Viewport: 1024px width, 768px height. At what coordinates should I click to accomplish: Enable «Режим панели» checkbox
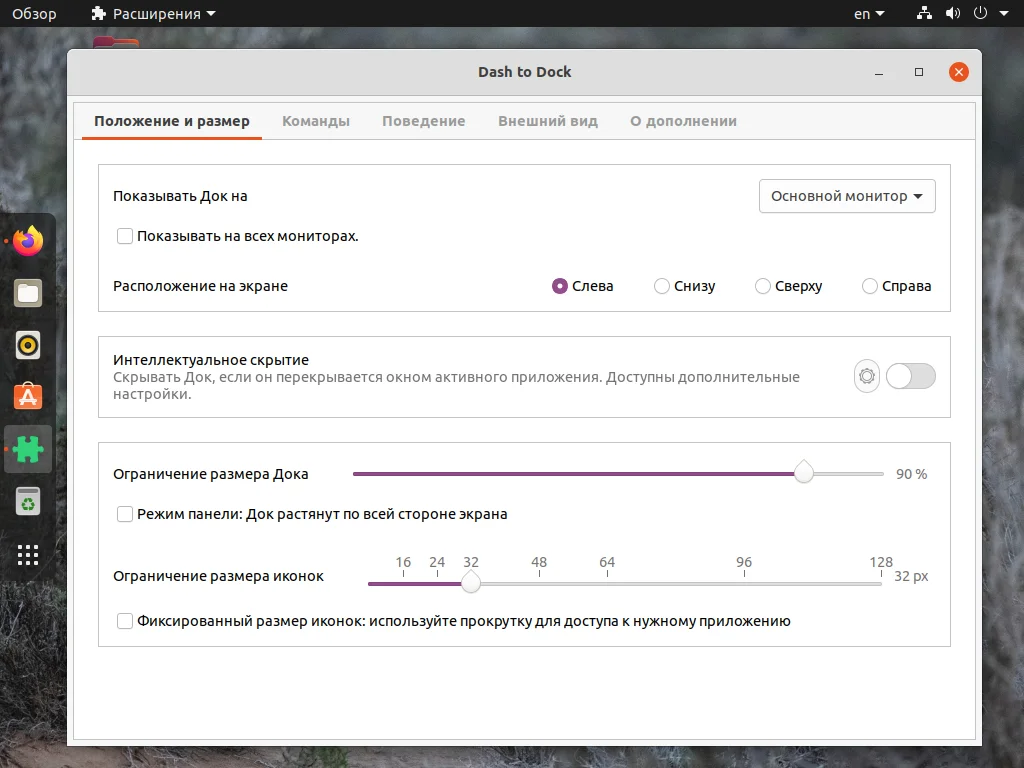click(x=125, y=513)
